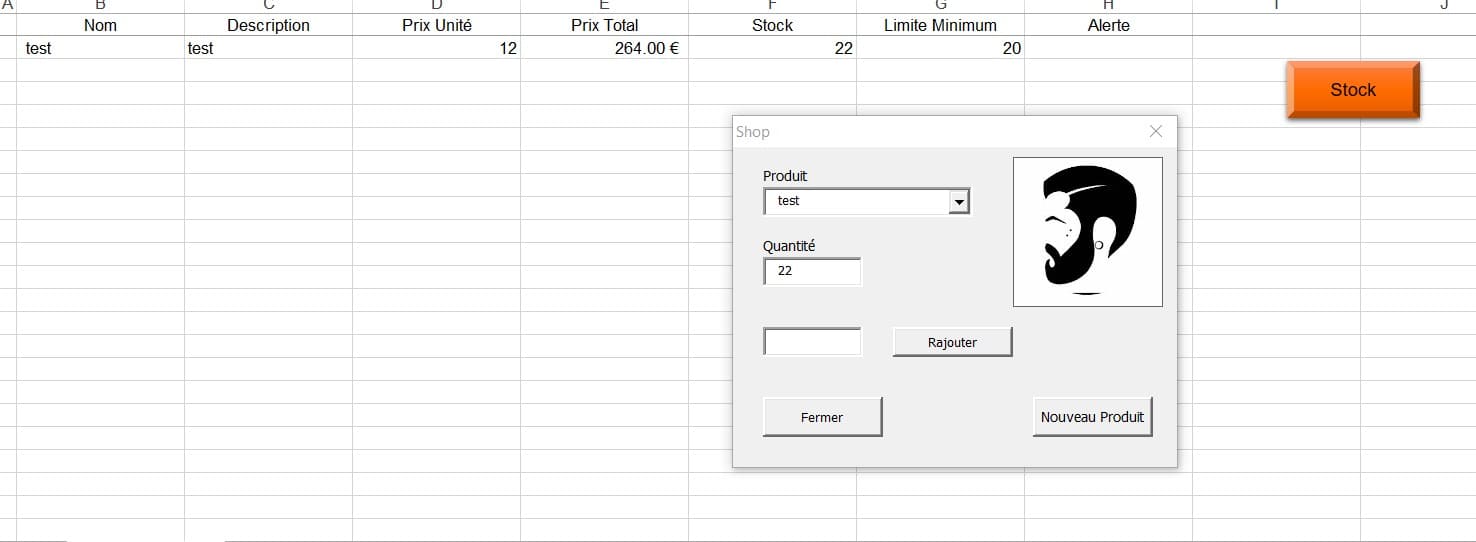
Task: Click the empty field beside Rajouter
Action: tap(812, 342)
